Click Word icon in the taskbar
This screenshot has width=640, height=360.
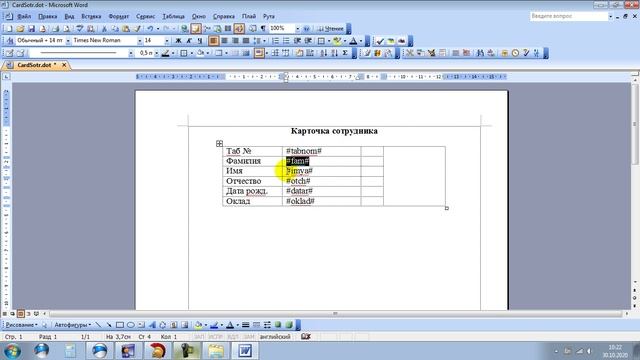click(245, 351)
